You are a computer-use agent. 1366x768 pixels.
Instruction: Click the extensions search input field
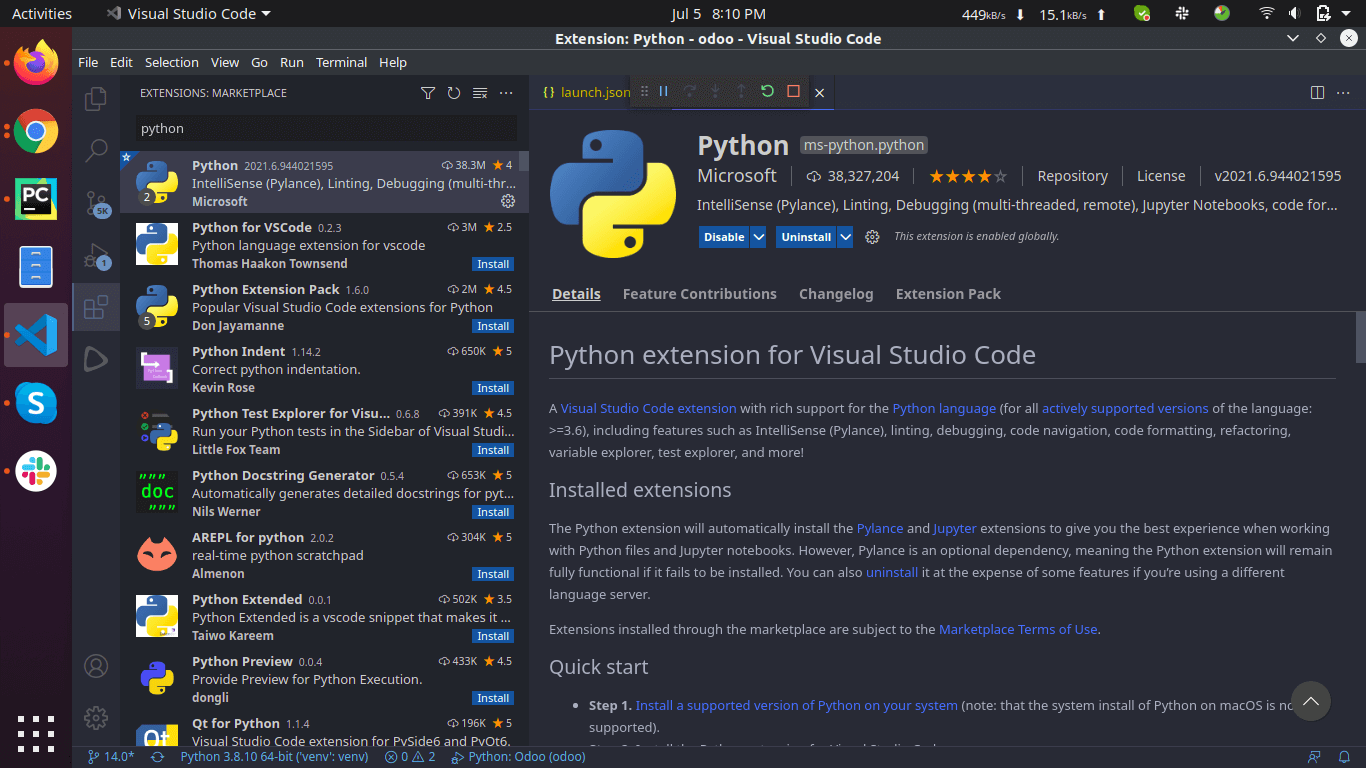coord(327,128)
